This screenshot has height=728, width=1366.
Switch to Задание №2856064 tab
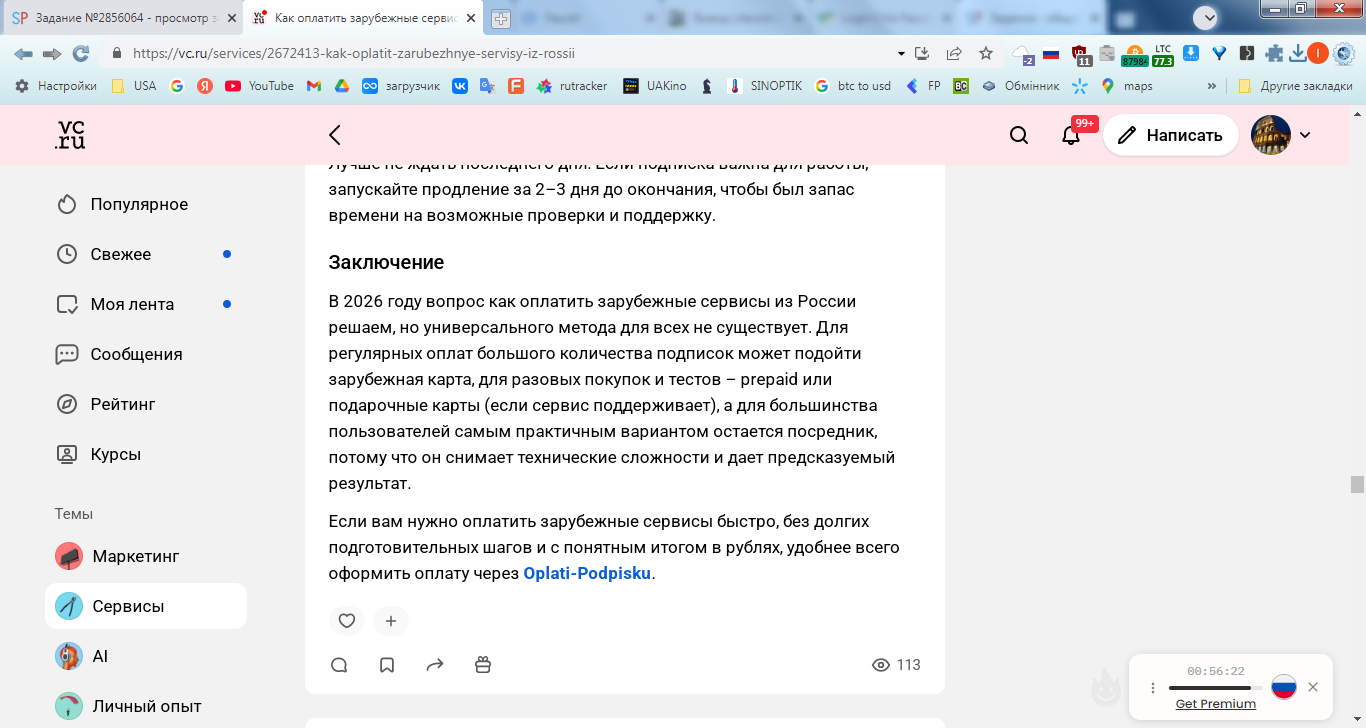(x=122, y=18)
